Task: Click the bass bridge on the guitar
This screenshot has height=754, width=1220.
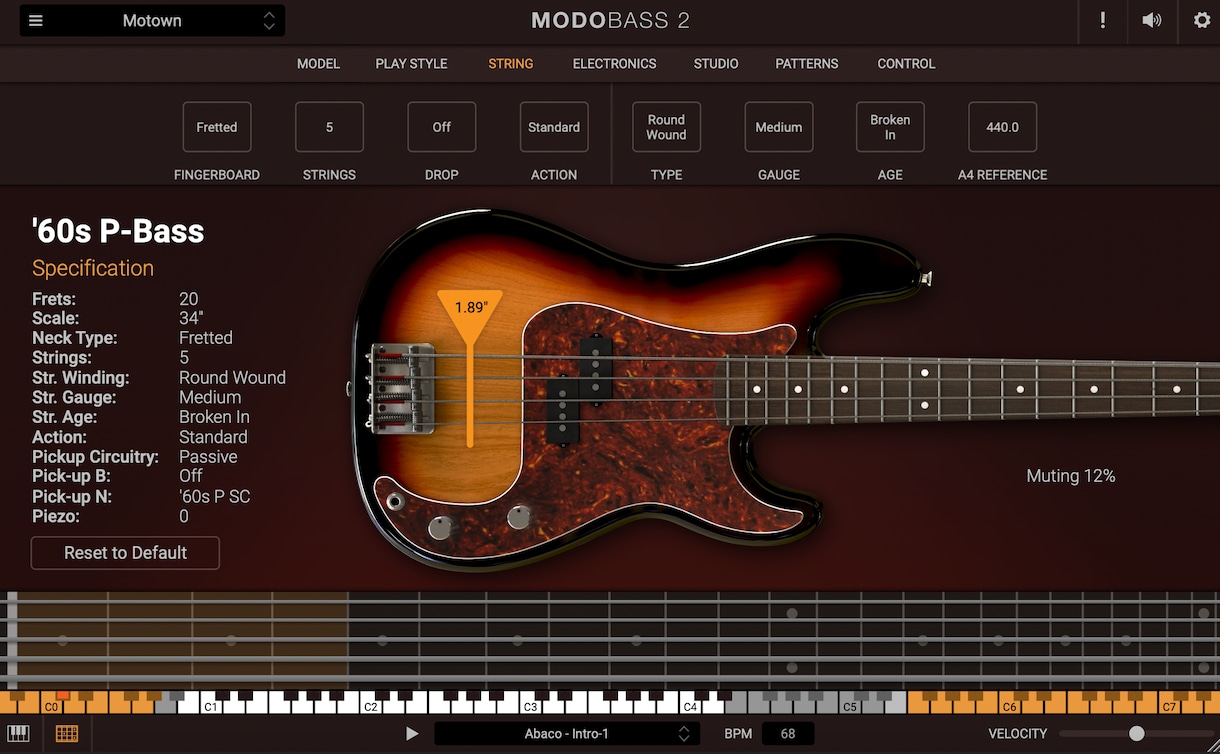Action: [x=403, y=388]
